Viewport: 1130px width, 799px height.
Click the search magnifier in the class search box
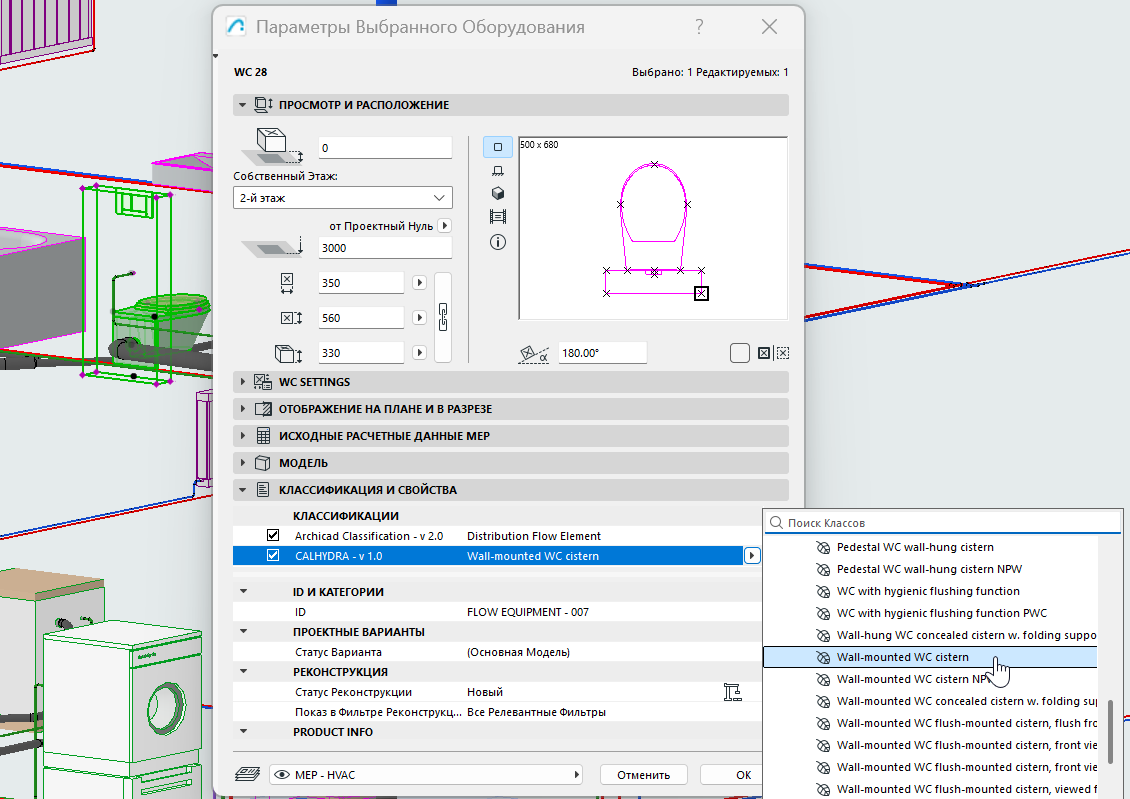[x=776, y=522]
